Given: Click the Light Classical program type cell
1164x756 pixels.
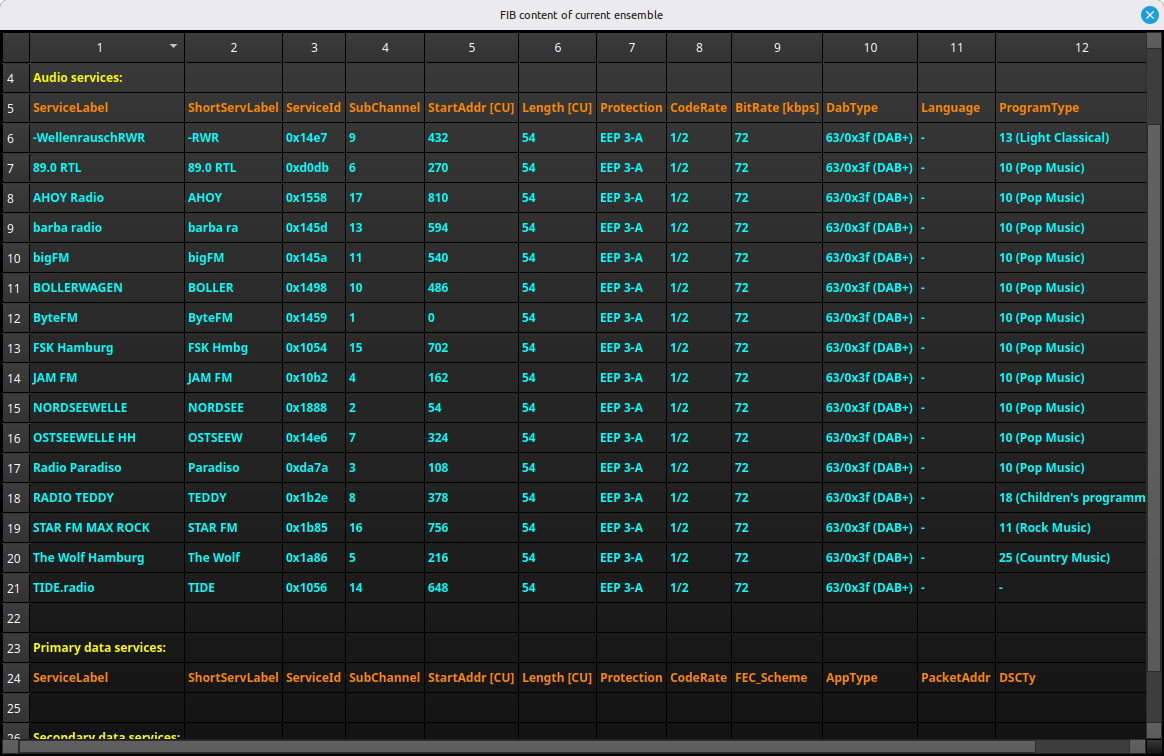Looking at the screenshot, I should pyautogui.click(x=1070, y=138).
